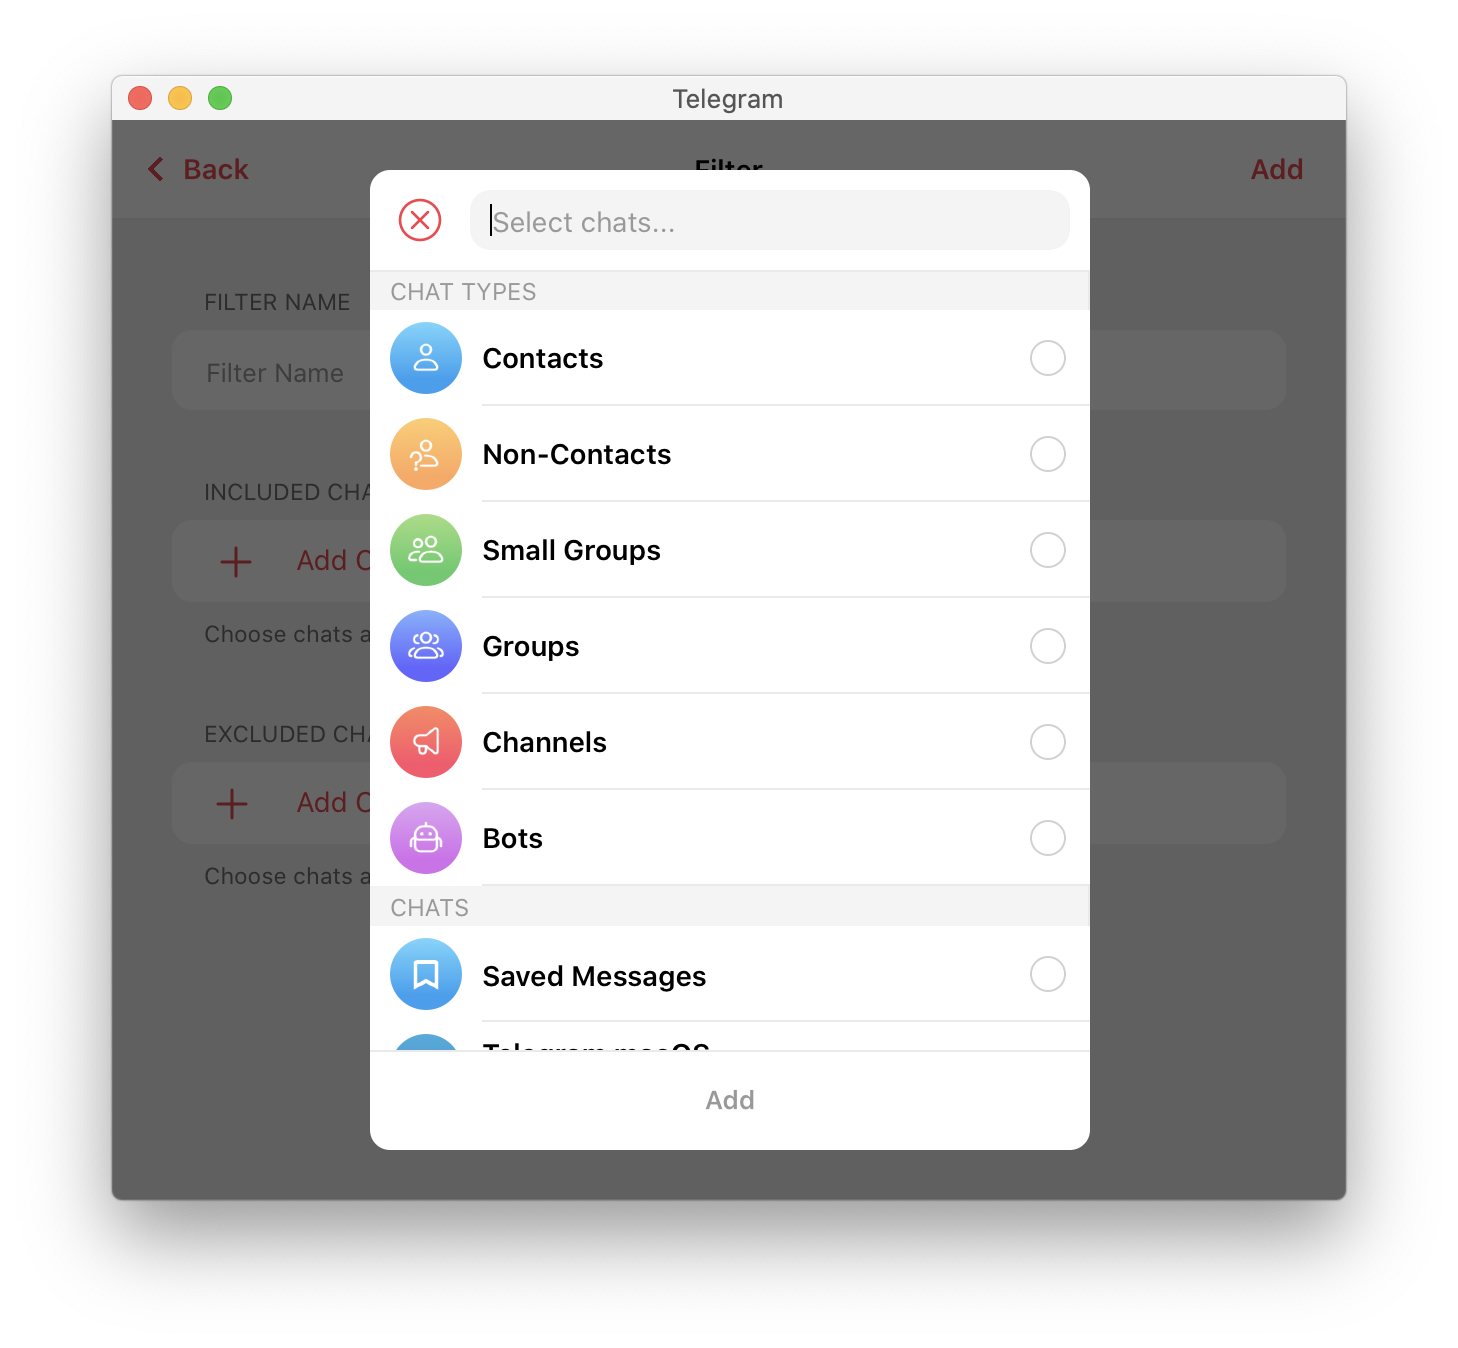Click the Add button at dialog bottom
Screen dimensions: 1458x1348
pyautogui.click(x=730, y=1100)
